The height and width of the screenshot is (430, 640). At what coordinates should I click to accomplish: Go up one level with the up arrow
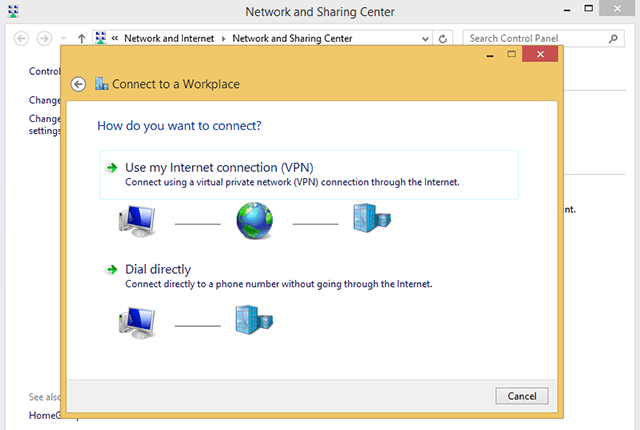(x=82, y=39)
